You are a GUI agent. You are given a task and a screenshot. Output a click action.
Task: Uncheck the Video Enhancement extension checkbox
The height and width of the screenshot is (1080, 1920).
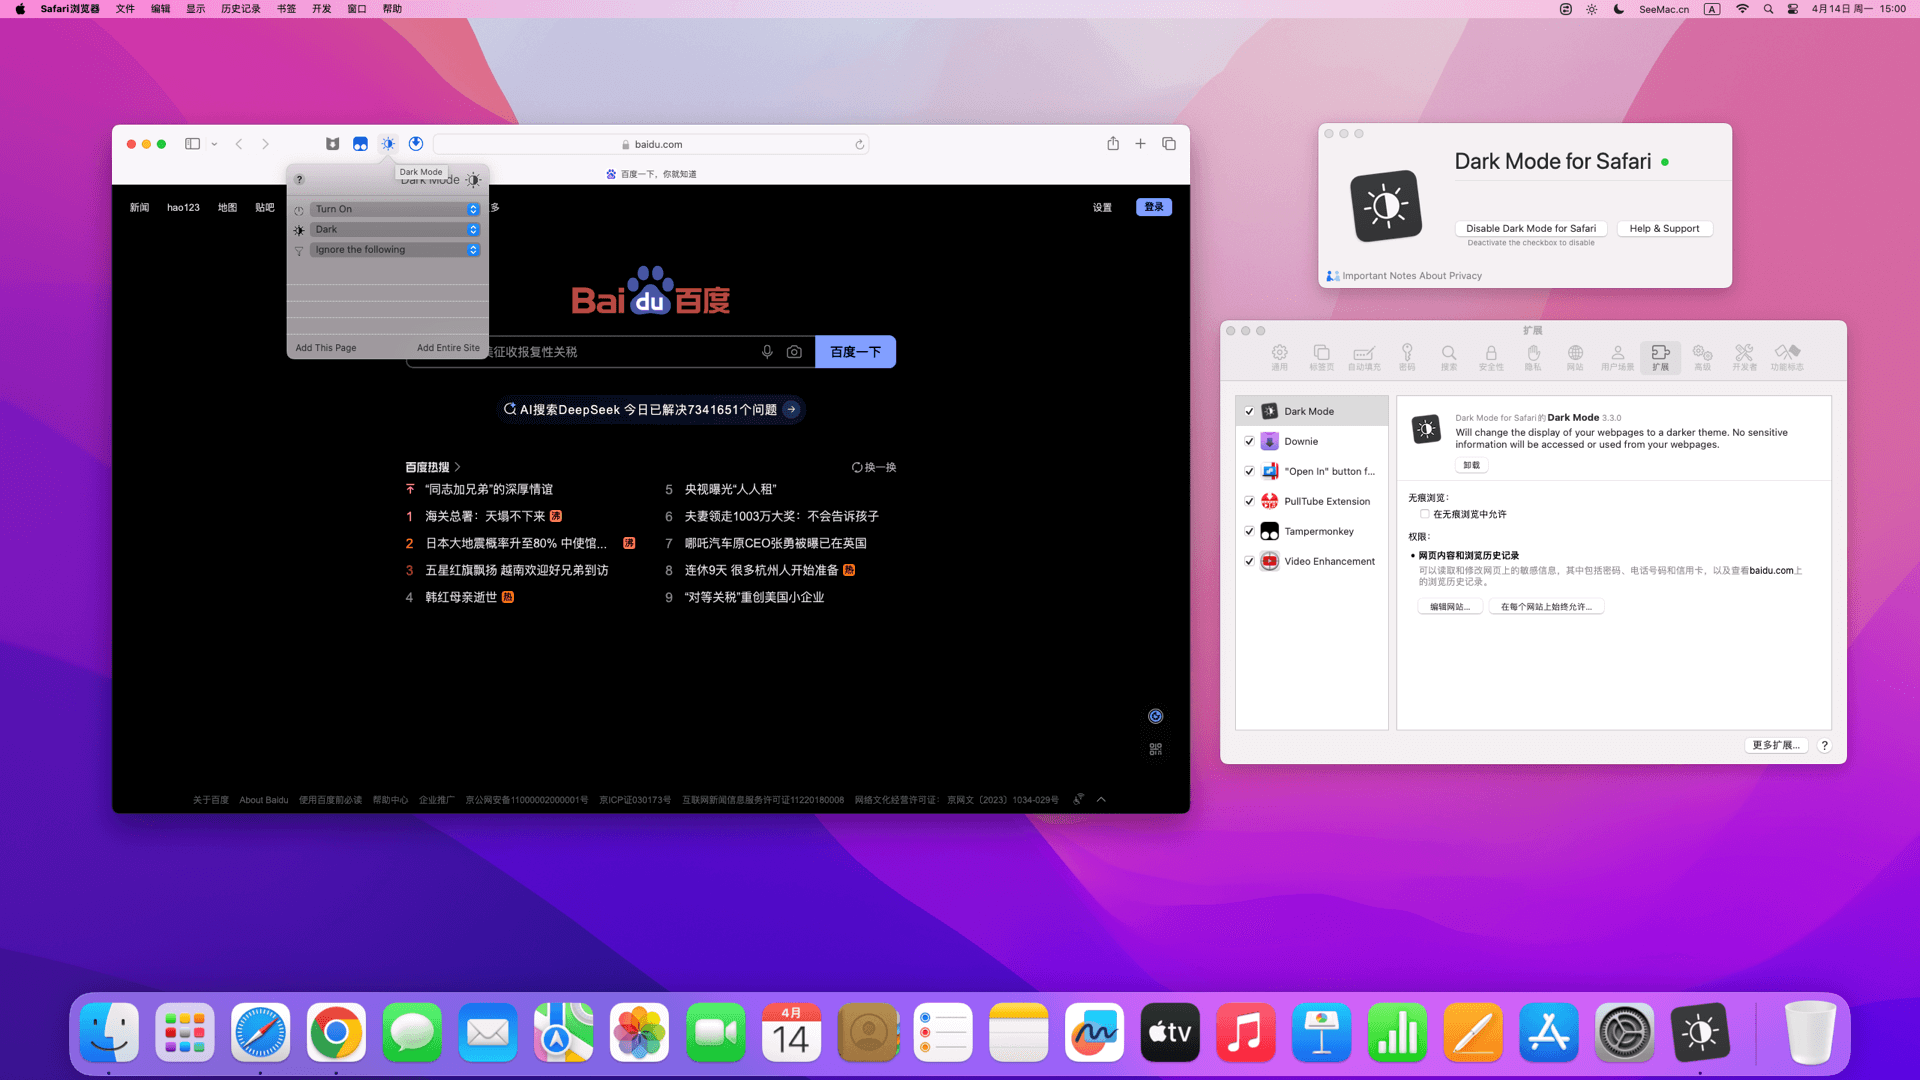(x=1249, y=561)
